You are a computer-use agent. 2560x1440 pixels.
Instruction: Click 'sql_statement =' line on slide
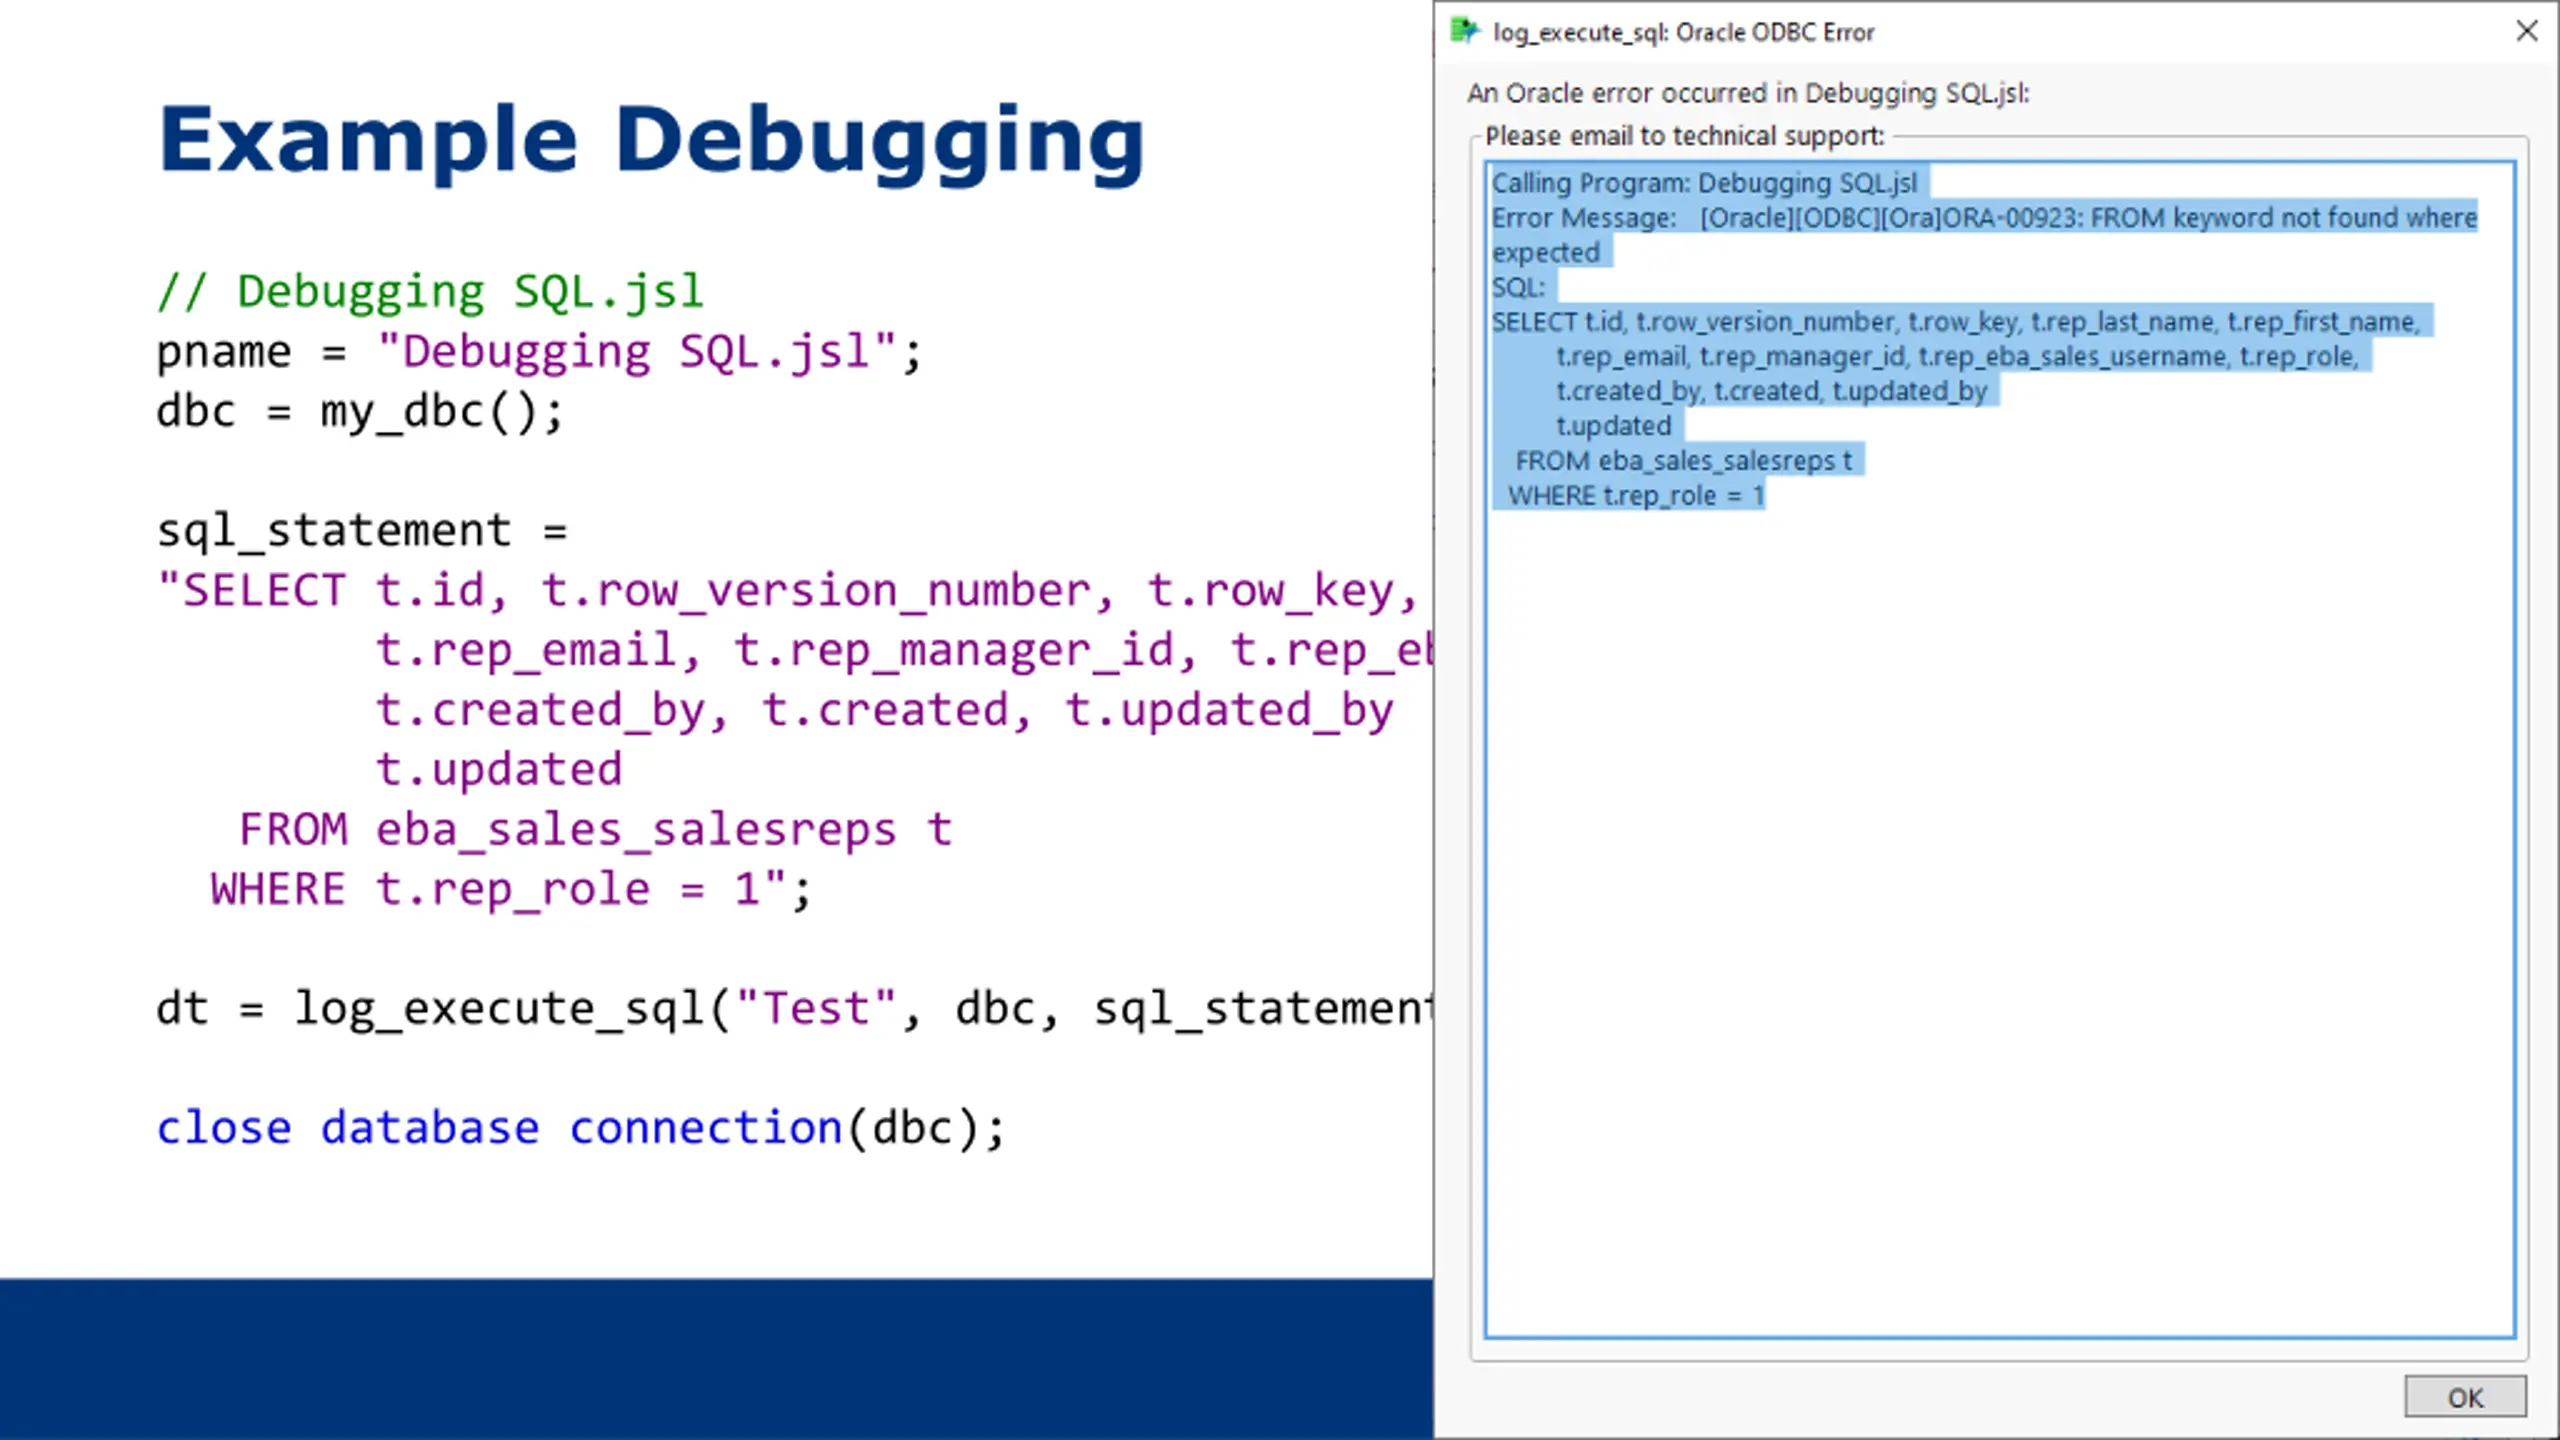pyautogui.click(x=362, y=531)
